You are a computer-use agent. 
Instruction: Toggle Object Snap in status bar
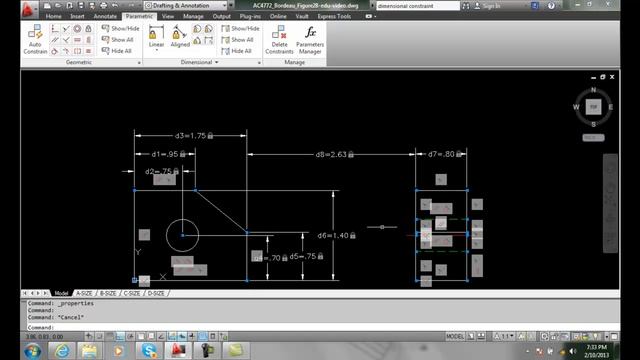(141, 336)
